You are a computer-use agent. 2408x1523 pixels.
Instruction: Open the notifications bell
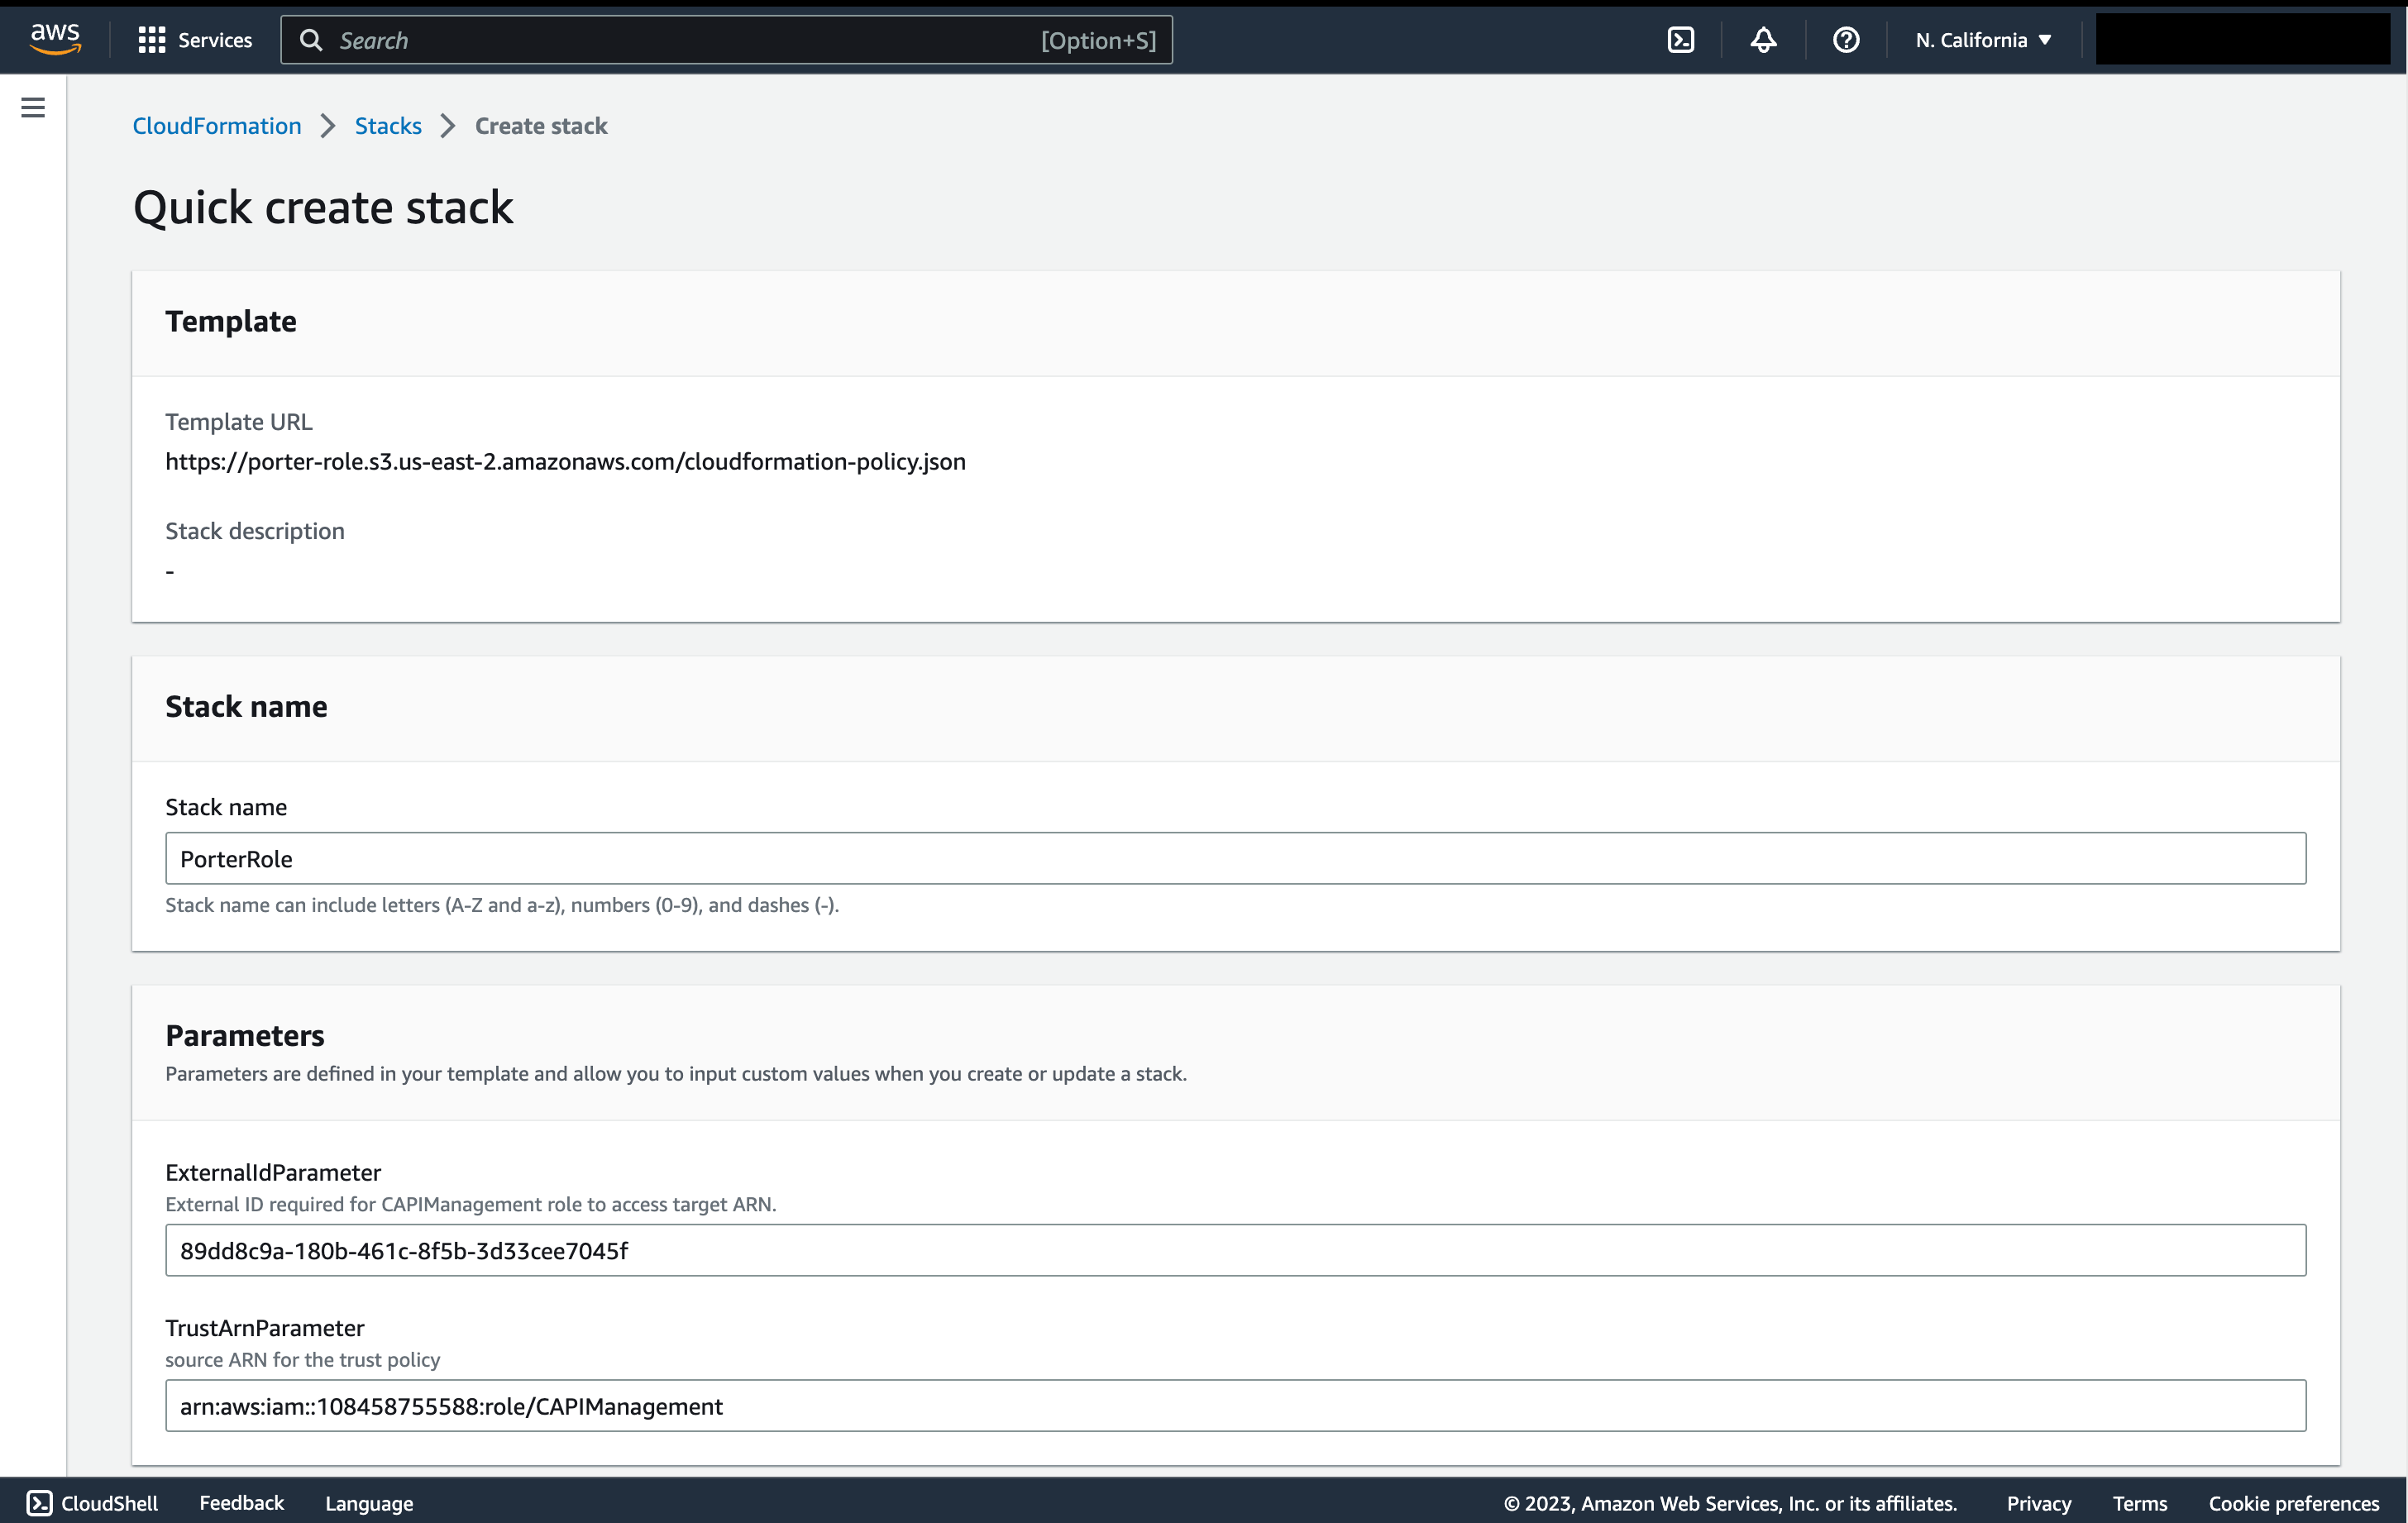pyautogui.click(x=1763, y=40)
